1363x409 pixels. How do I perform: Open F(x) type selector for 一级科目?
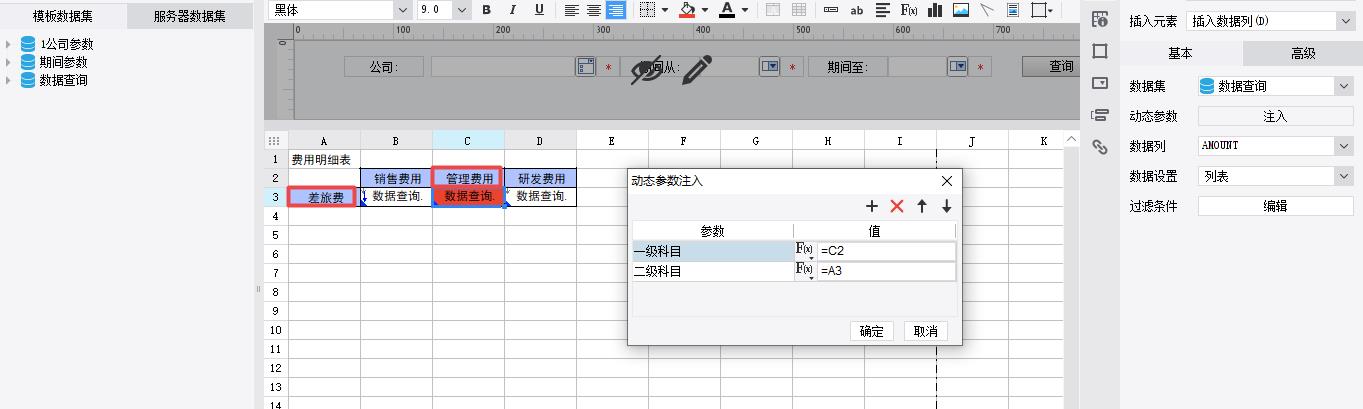pyautogui.click(x=804, y=250)
